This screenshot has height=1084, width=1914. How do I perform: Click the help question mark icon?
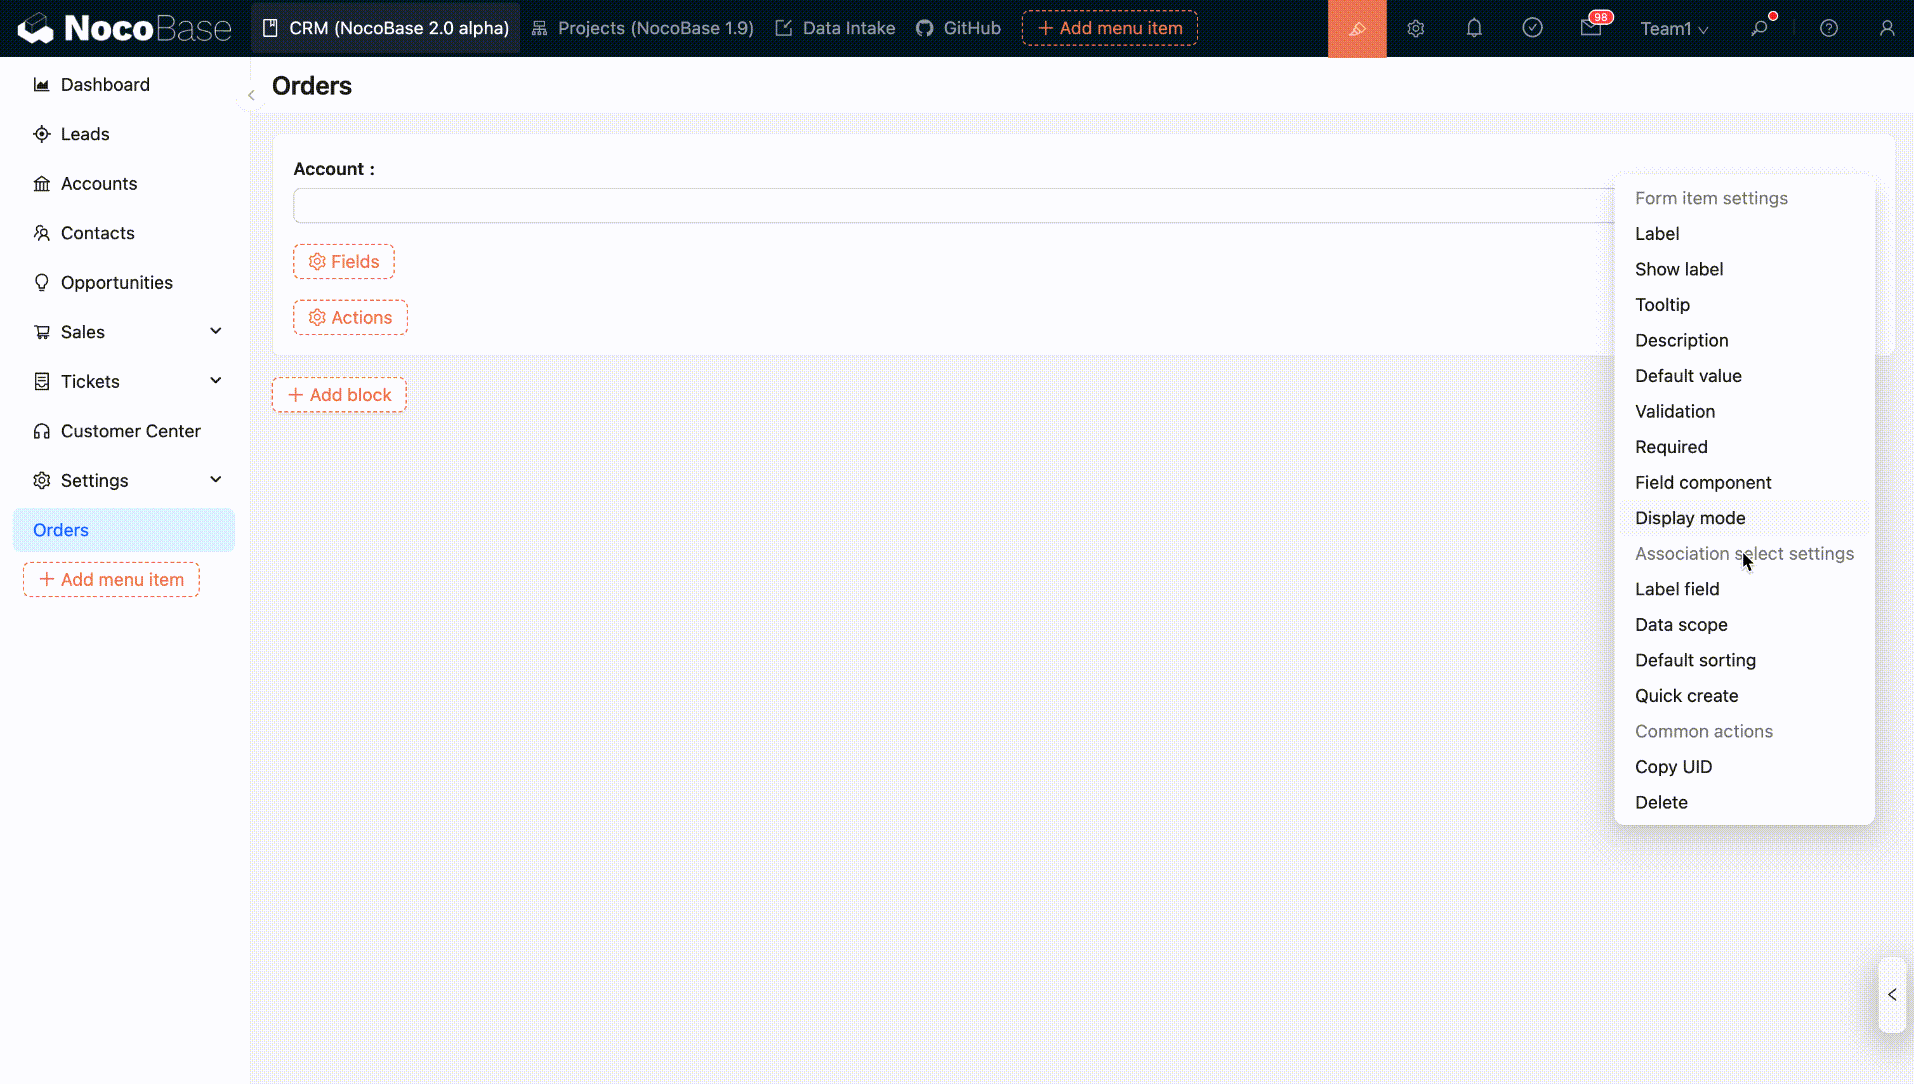click(1828, 29)
